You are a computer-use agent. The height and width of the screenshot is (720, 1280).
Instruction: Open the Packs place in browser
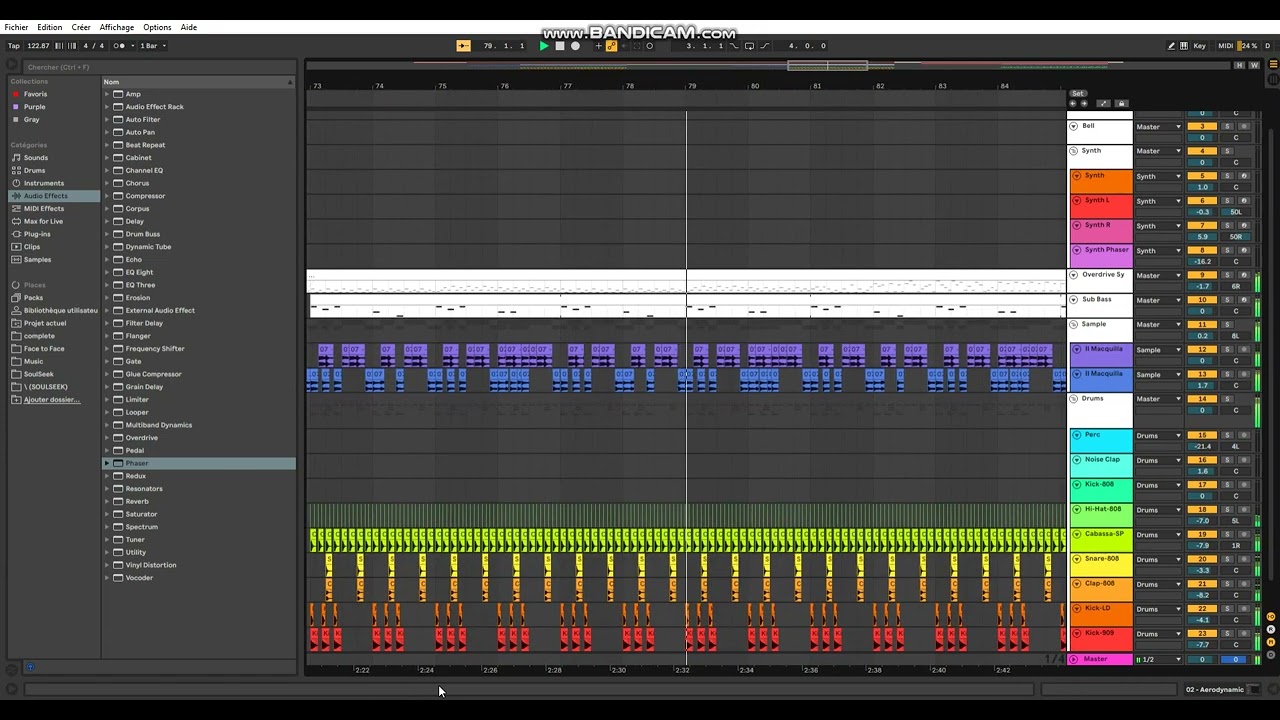point(33,298)
